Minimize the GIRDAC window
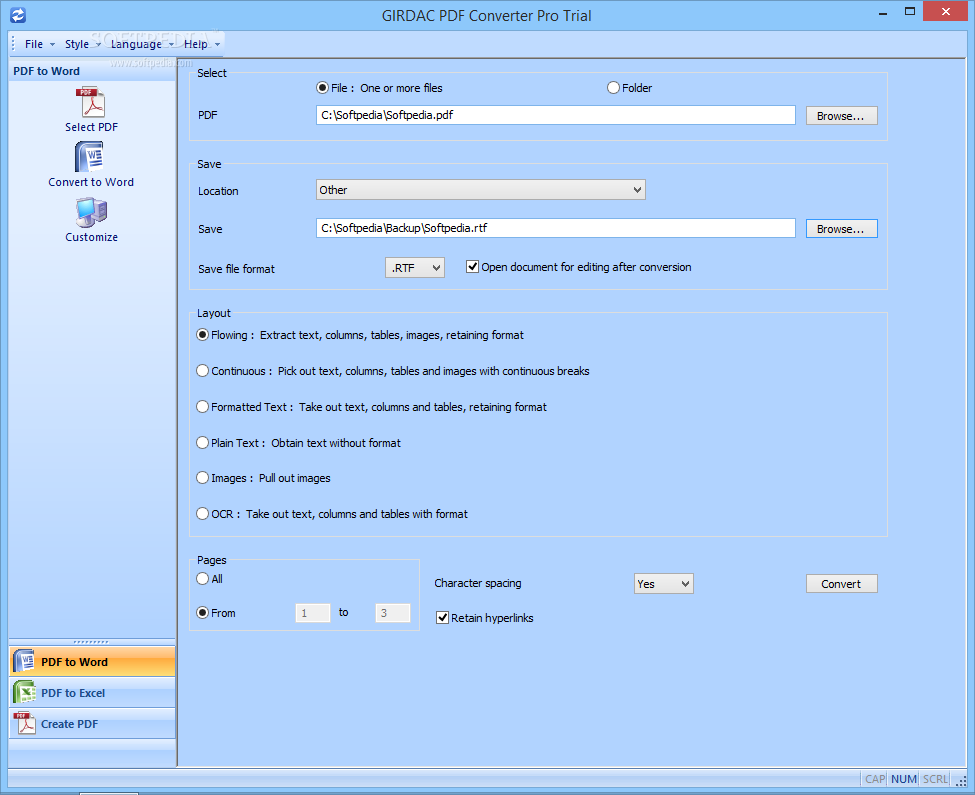 pyautogui.click(x=882, y=12)
